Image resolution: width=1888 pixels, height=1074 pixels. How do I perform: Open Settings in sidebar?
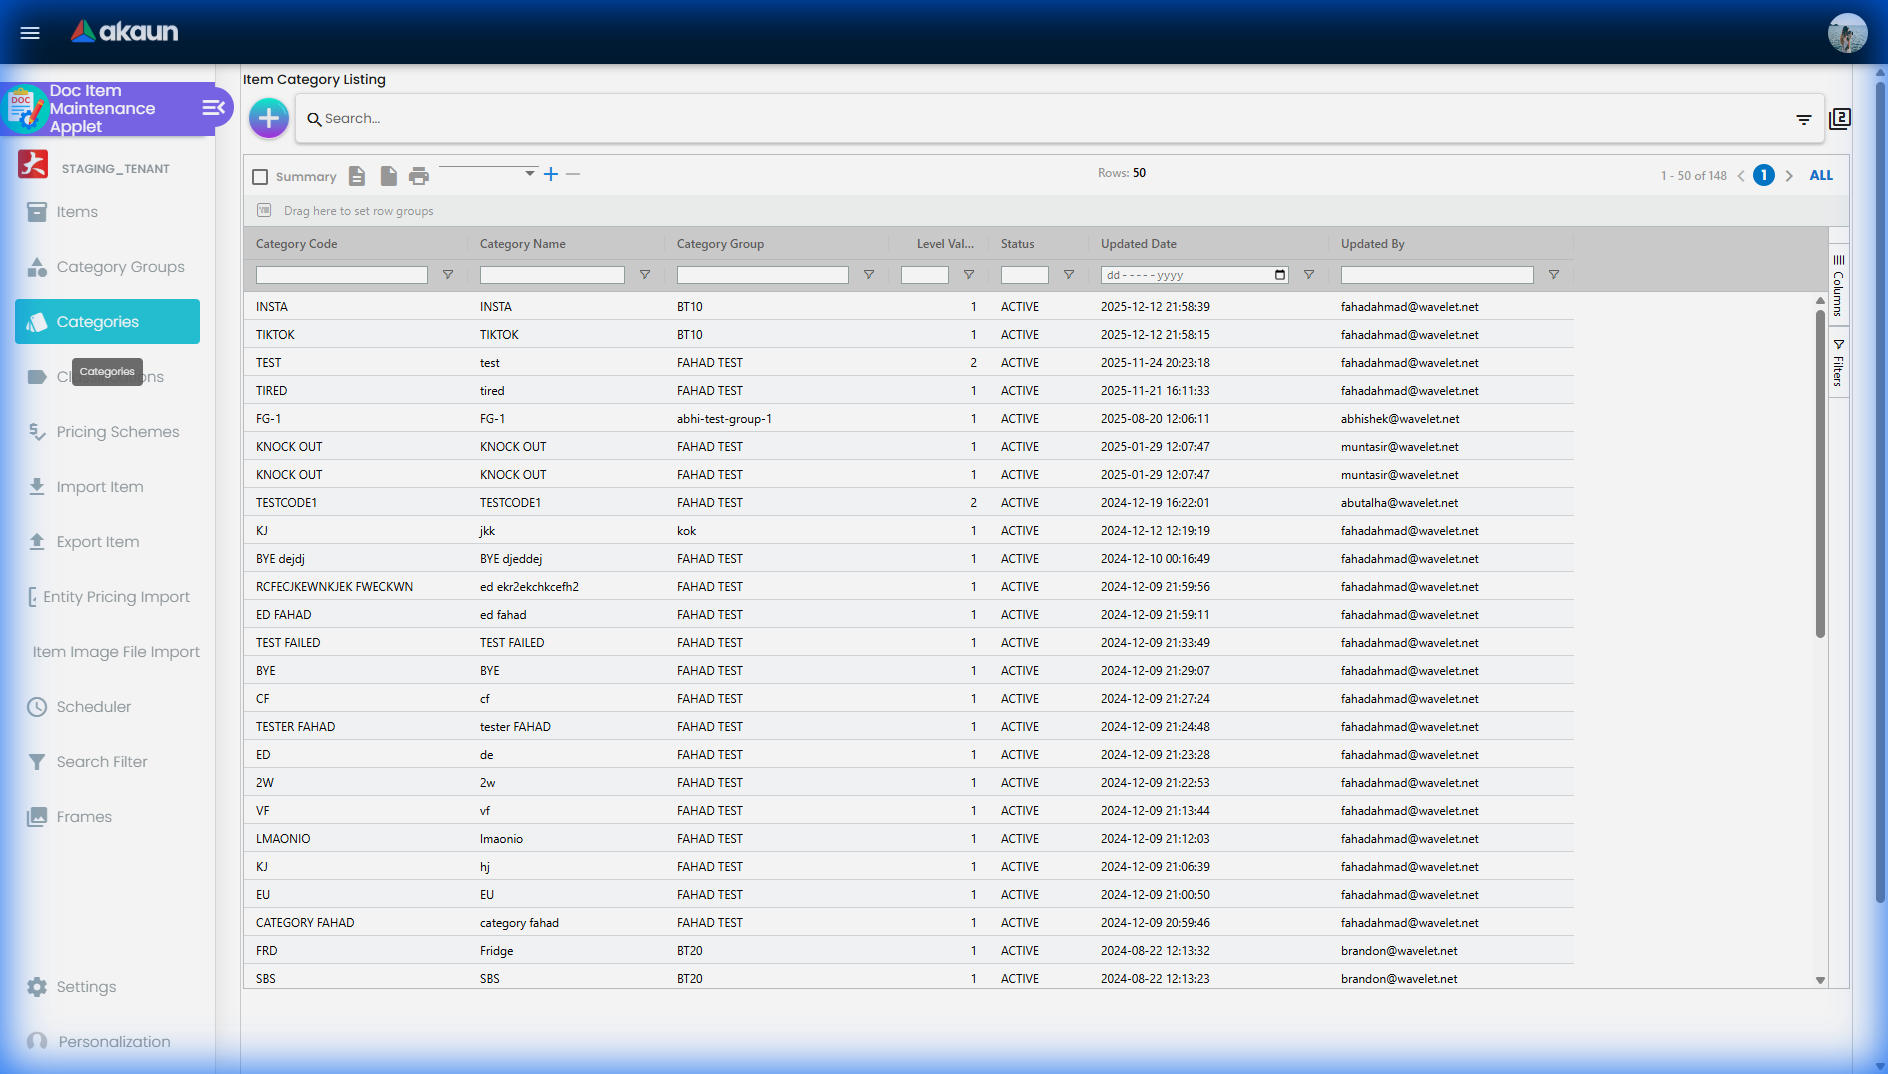click(86, 987)
